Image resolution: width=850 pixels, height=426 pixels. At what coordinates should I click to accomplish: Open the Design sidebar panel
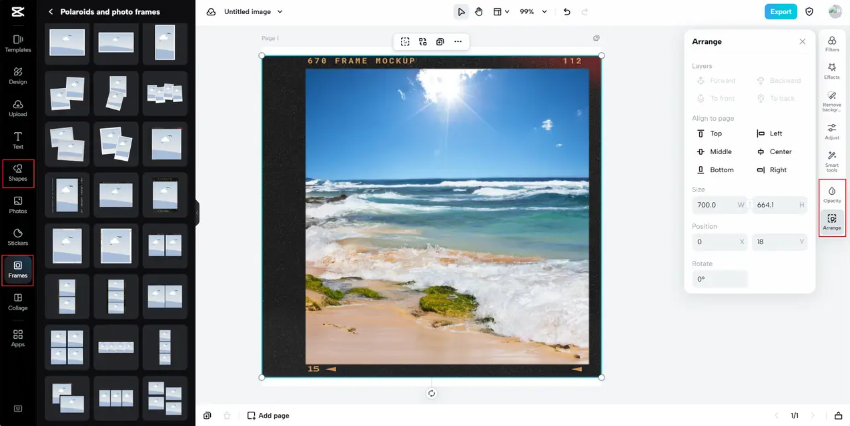coord(18,76)
